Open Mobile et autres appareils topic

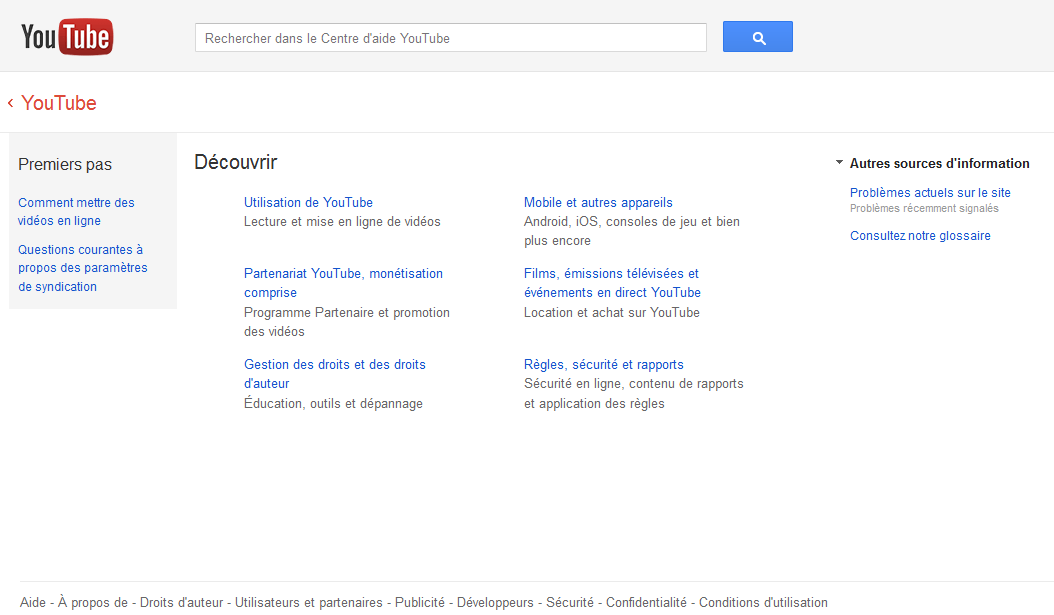pyautogui.click(x=598, y=202)
